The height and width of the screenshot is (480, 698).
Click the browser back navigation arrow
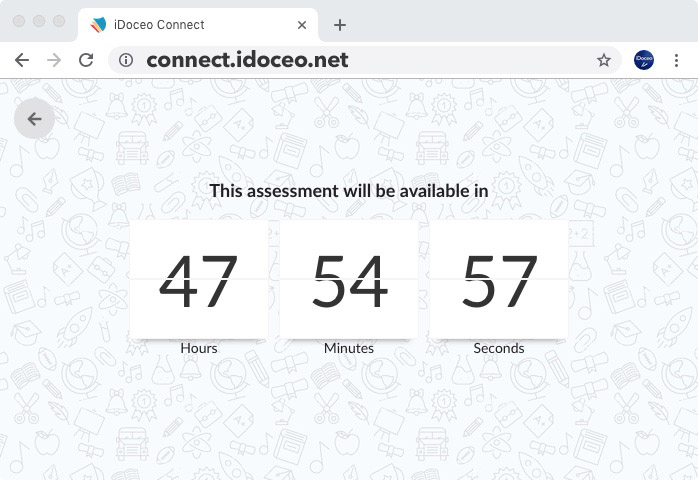(x=22, y=60)
